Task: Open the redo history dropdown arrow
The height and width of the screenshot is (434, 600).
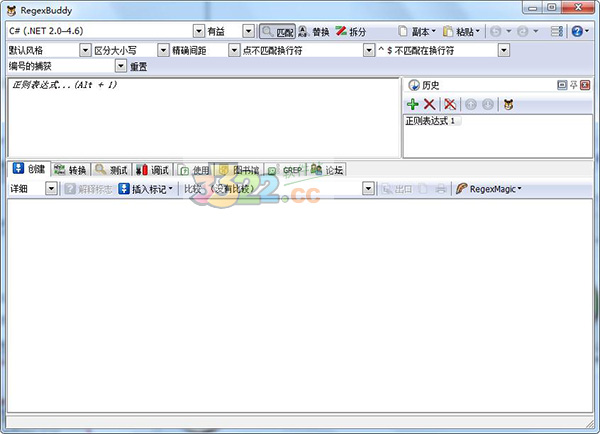Action: (x=535, y=31)
